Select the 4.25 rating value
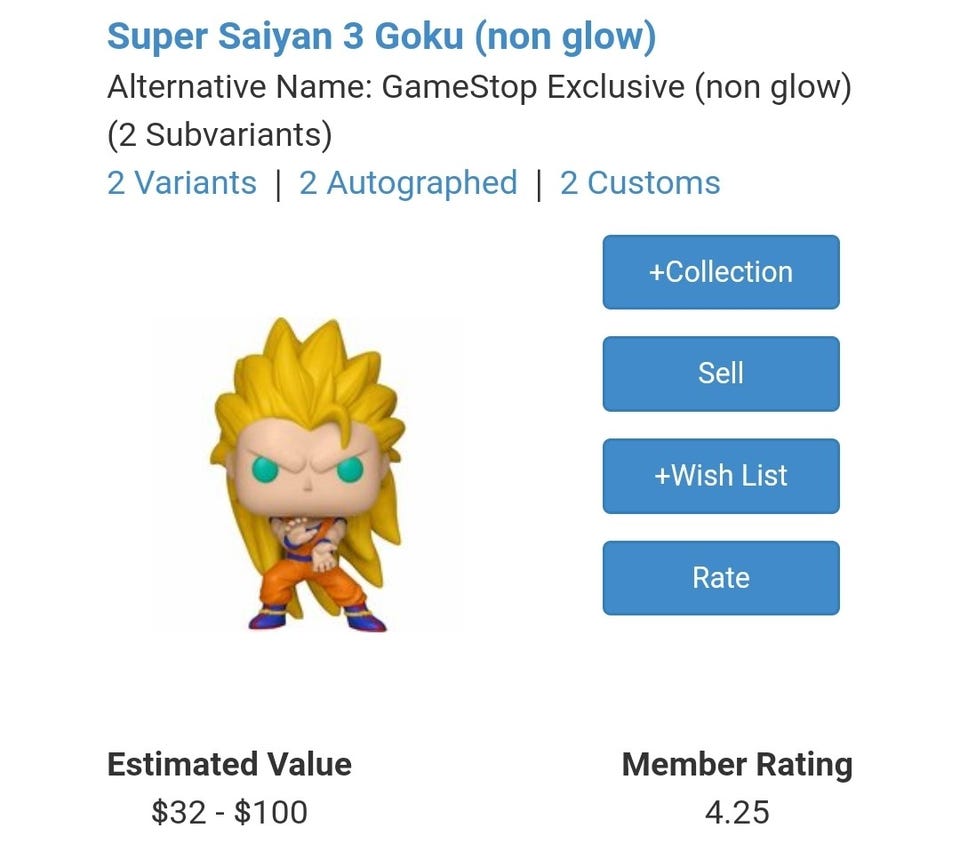Viewport: 960px width, 860px height. pyautogui.click(x=737, y=812)
